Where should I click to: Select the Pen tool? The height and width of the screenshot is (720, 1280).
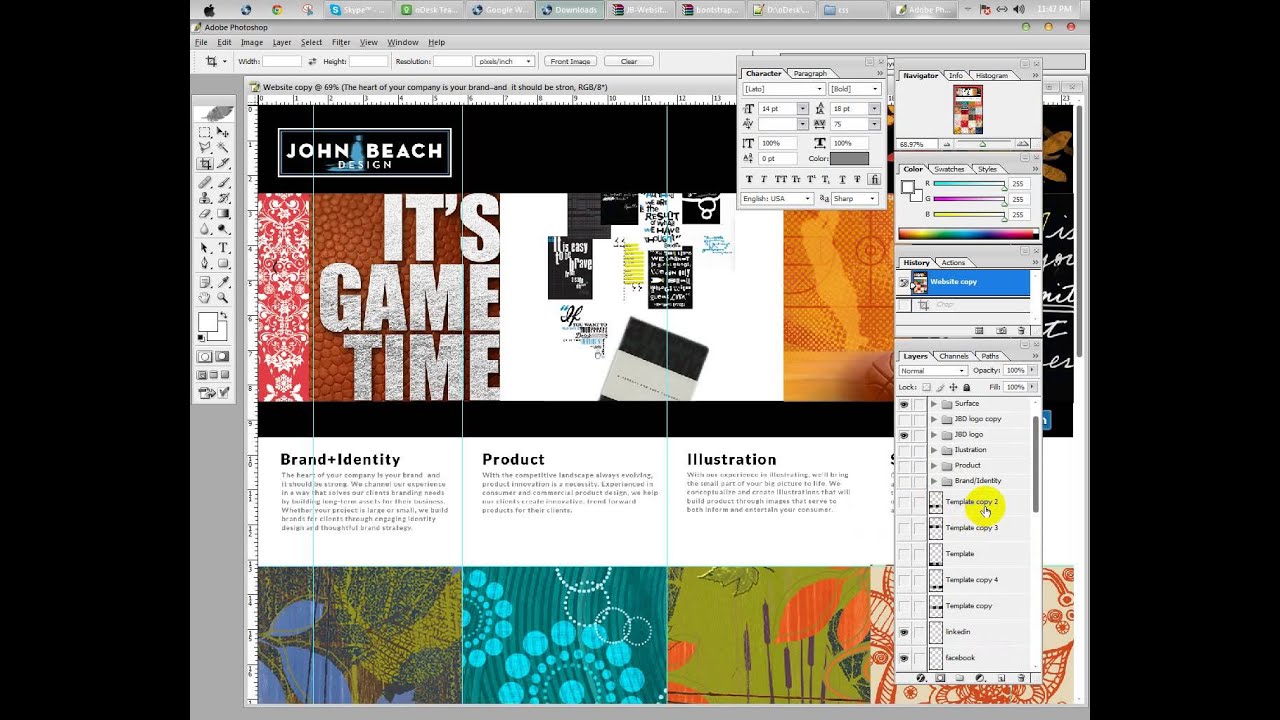click(x=205, y=264)
